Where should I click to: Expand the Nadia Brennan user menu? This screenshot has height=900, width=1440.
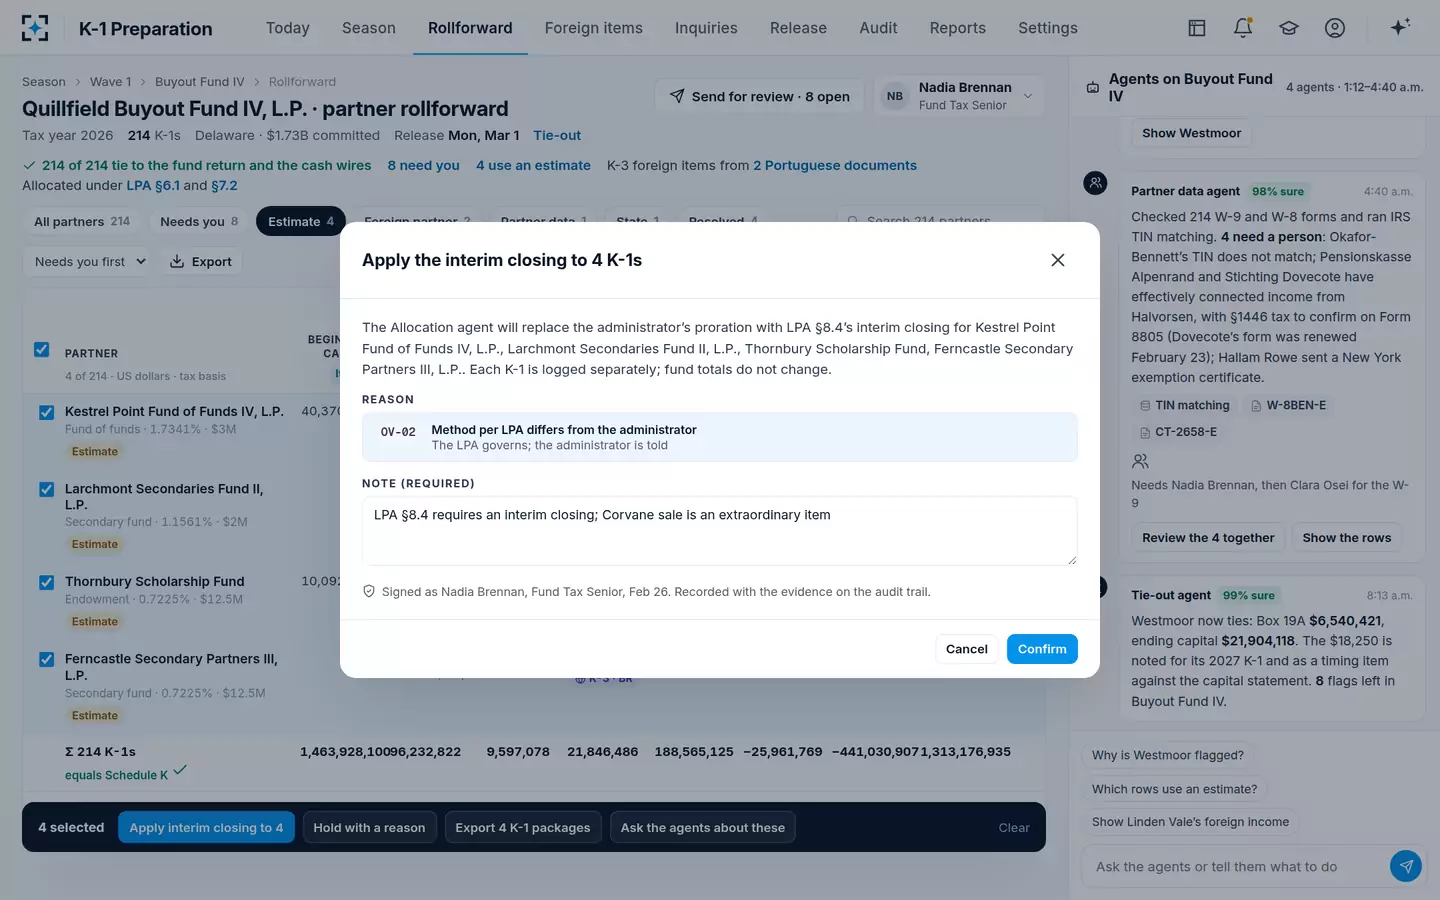(x=958, y=96)
